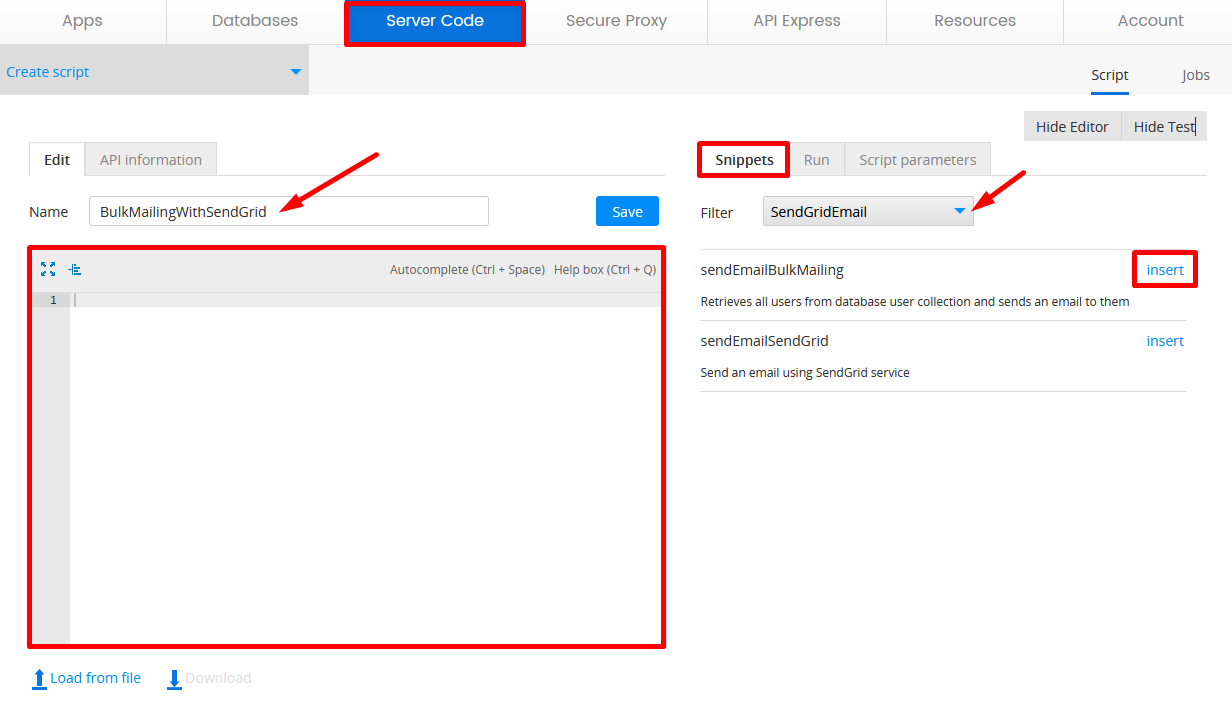The width and height of the screenshot is (1232, 701).
Task: Click the sendEmailBulkMailing snippet name
Action: coord(772,270)
